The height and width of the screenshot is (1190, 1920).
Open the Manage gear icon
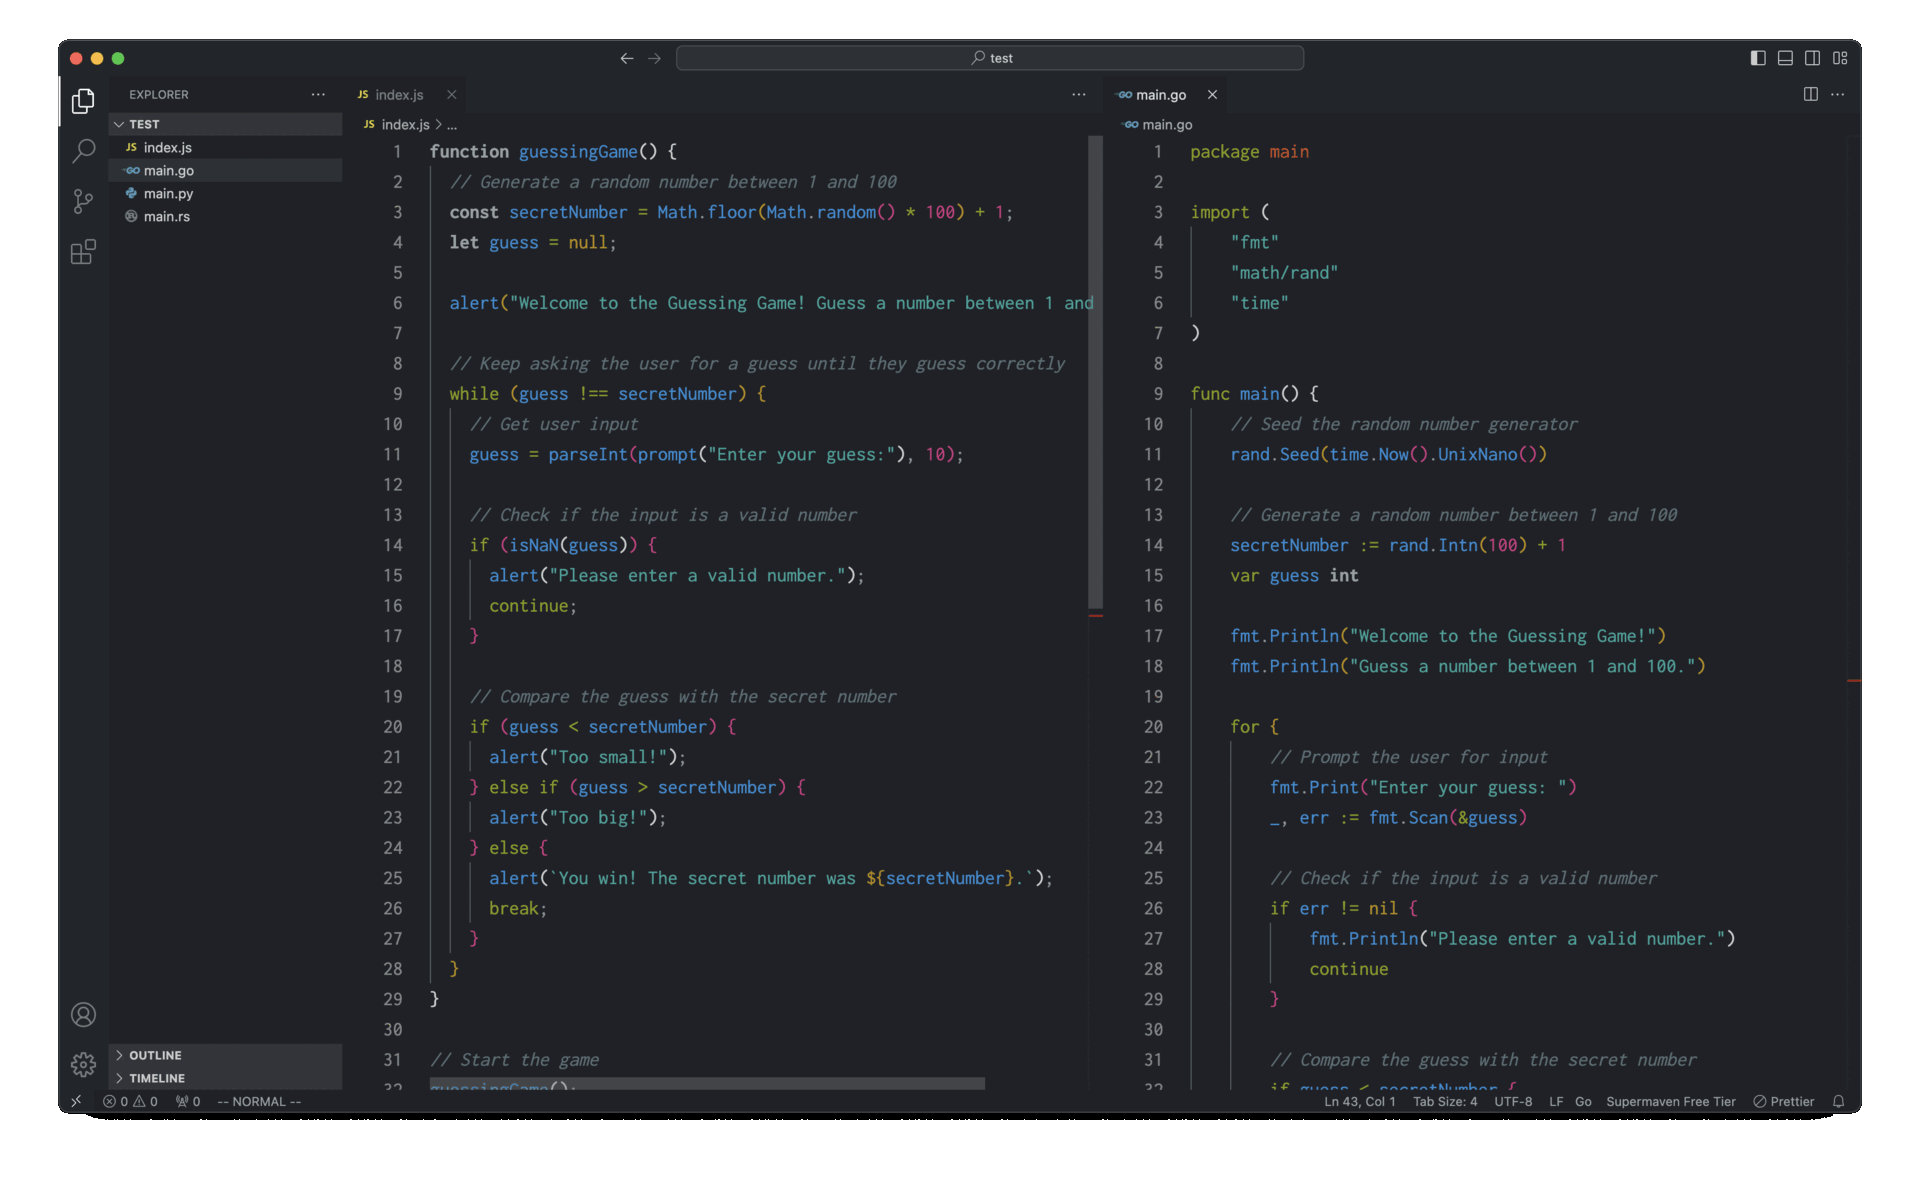click(x=84, y=1064)
